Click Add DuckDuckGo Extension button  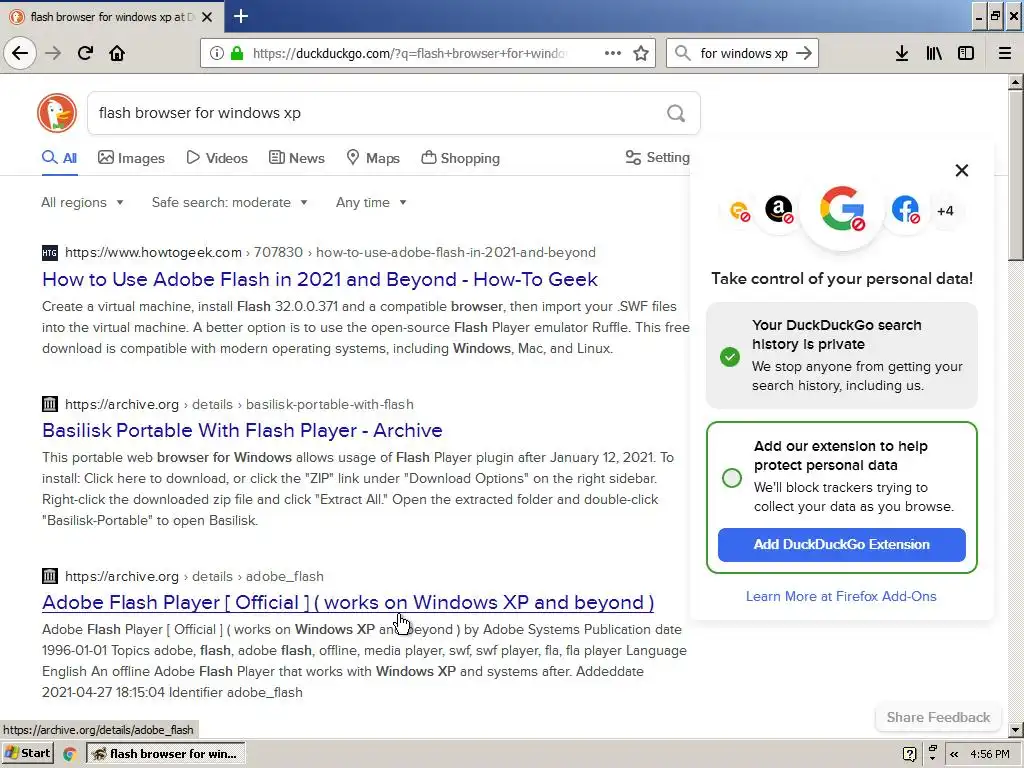[x=841, y=545]
